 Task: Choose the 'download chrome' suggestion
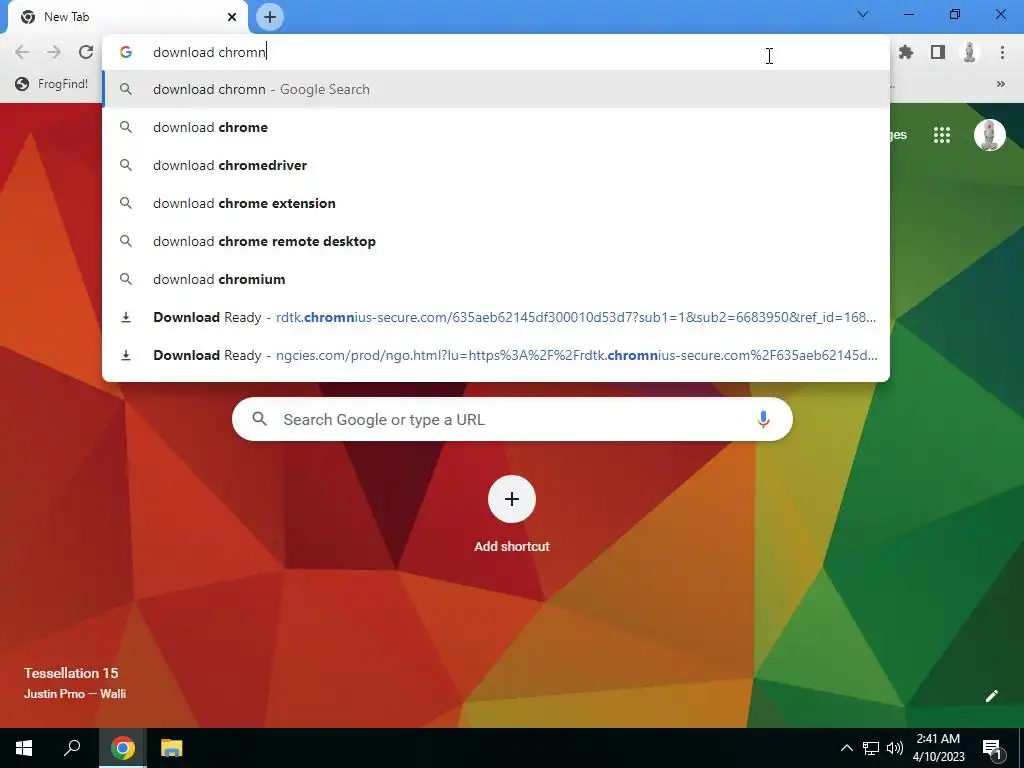pos(496,127)
